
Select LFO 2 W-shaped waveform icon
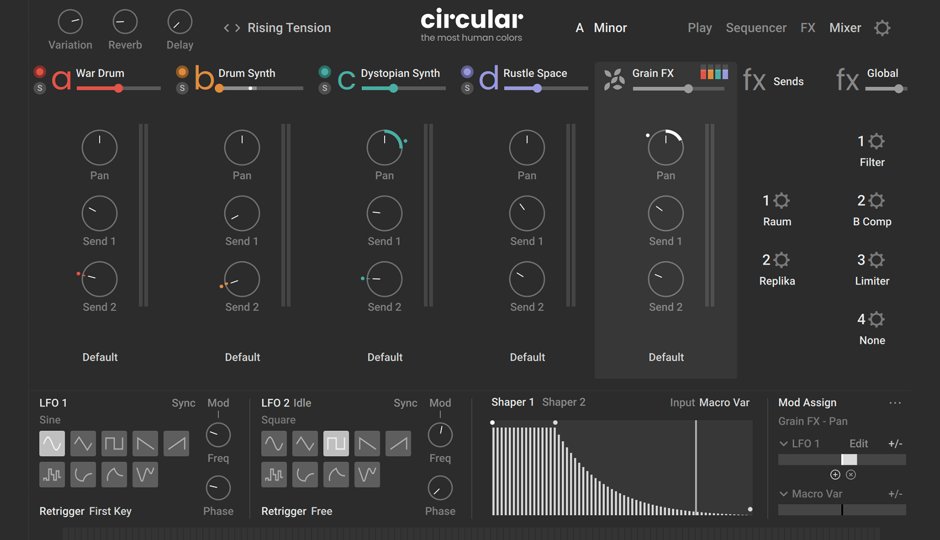pos(367,475)
